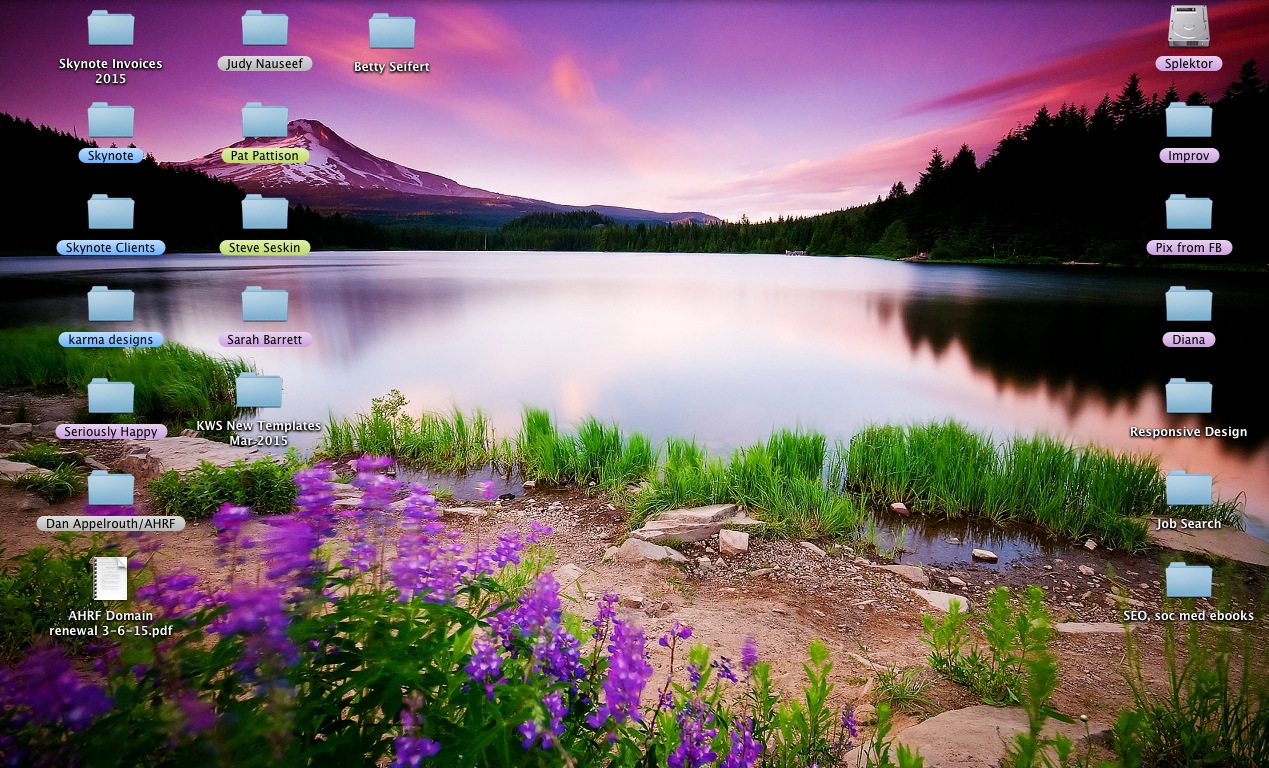Image resolution: width=1269 pixels, height=768 pixels.
Task: Click the Judy Nauseef folder icon
Action: click(x=264, y=29)
